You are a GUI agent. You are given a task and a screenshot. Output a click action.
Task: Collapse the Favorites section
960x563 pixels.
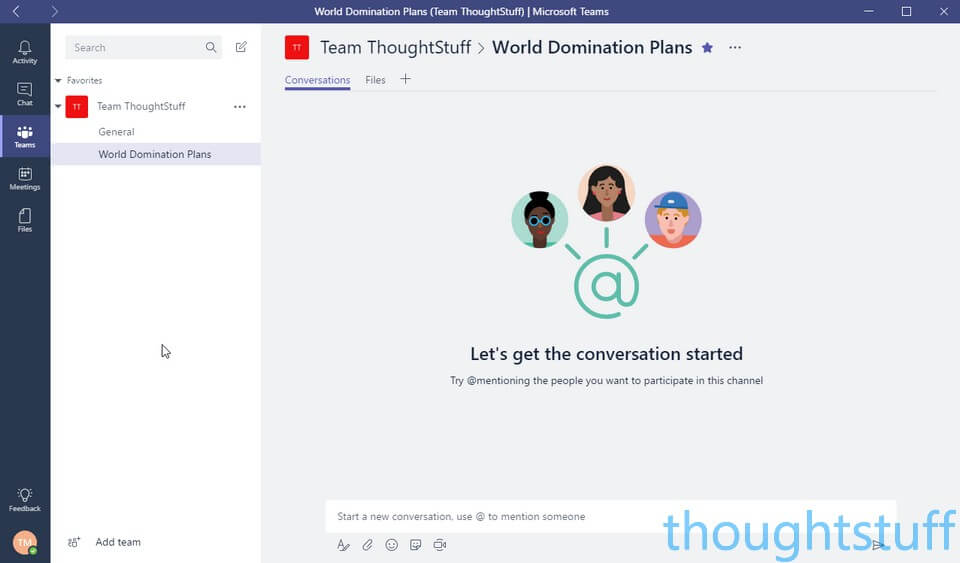pos(59,80)
